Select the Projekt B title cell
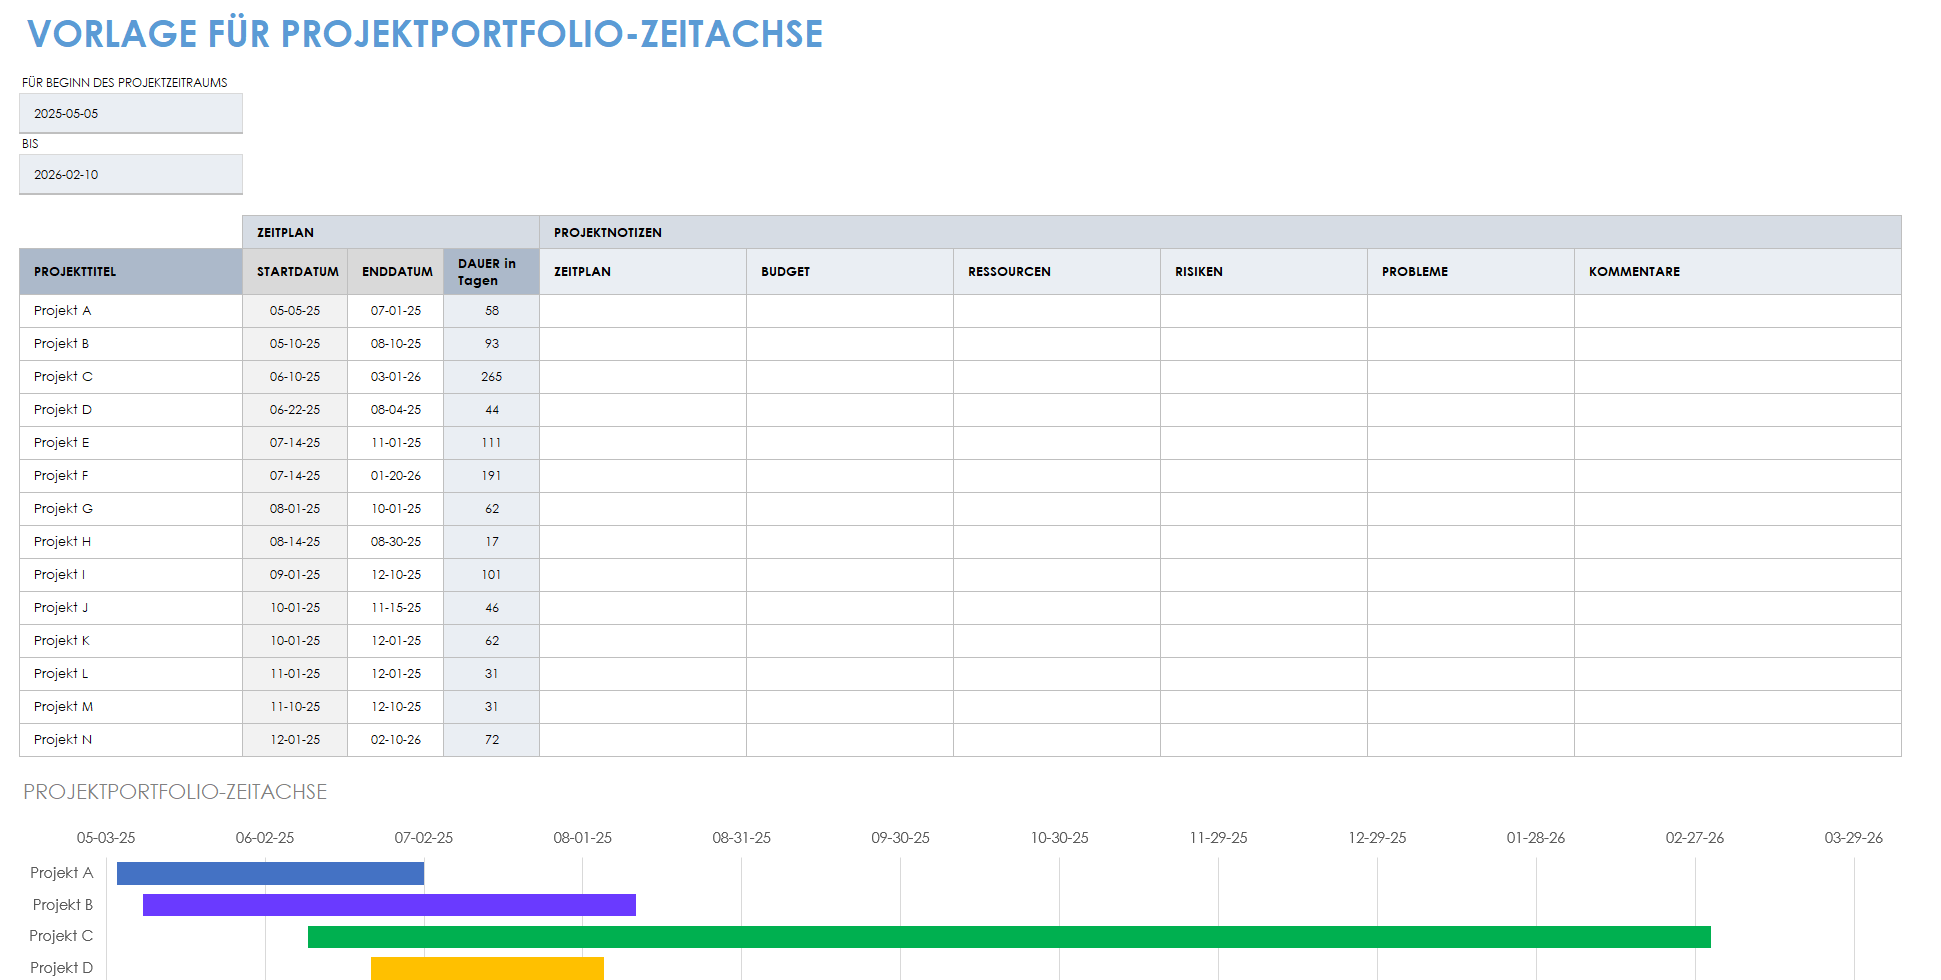The image size is (1941, 980). [x=131, y=344]
